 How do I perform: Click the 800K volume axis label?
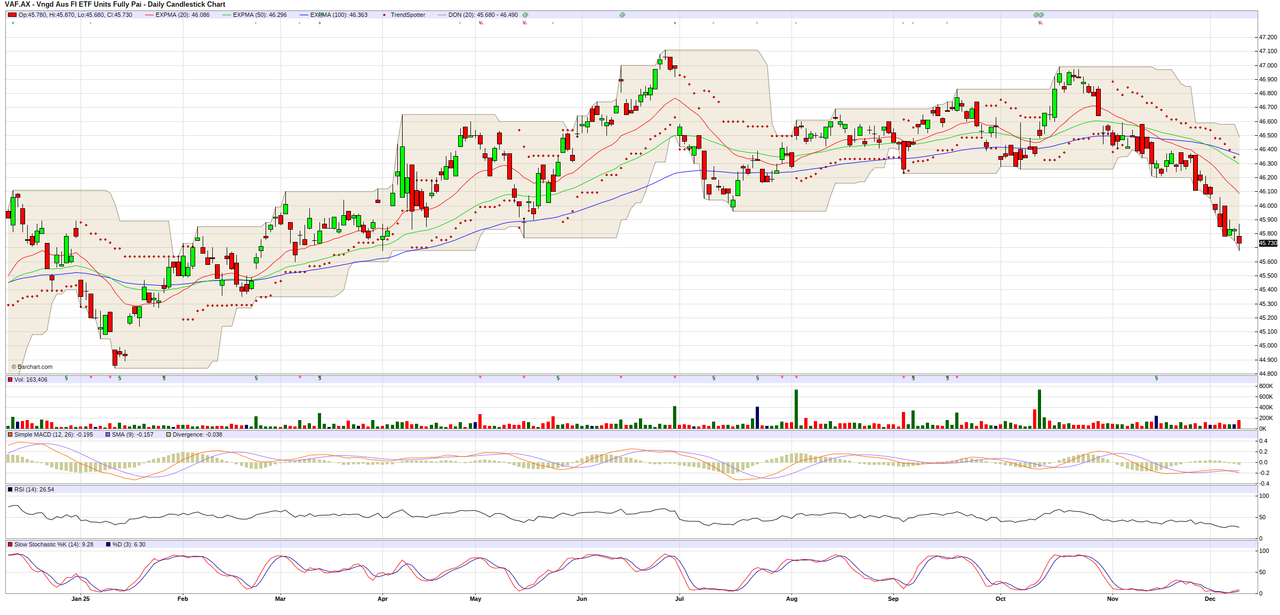click(x=1266, y=386)
